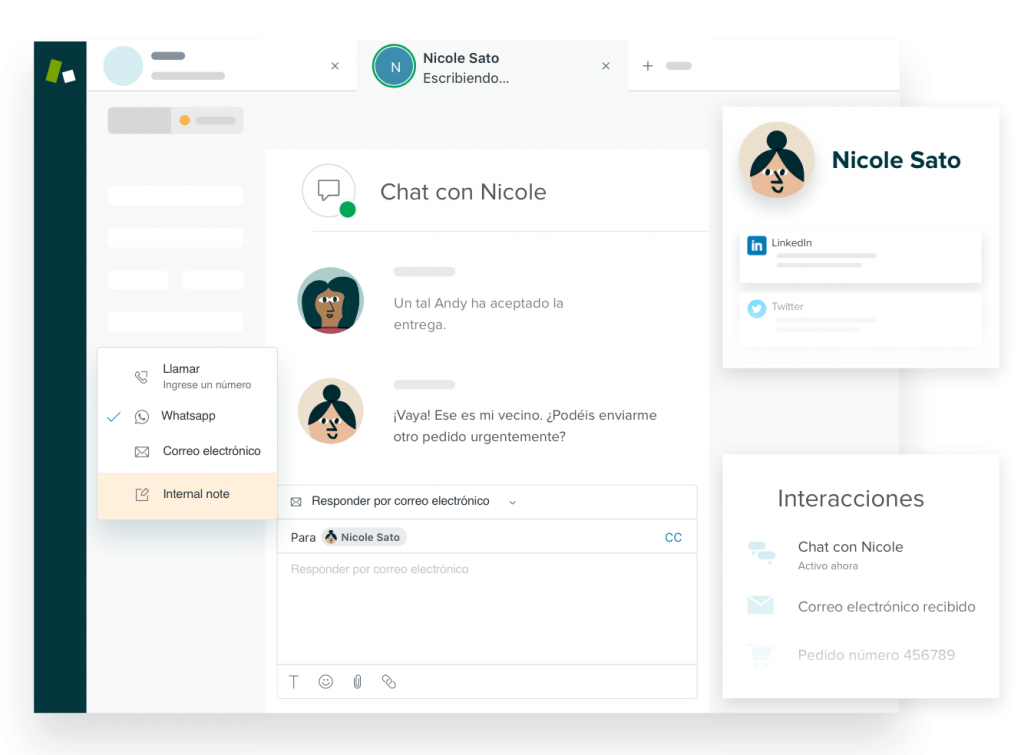Click the insert link icon

click(x=389, y=682)
